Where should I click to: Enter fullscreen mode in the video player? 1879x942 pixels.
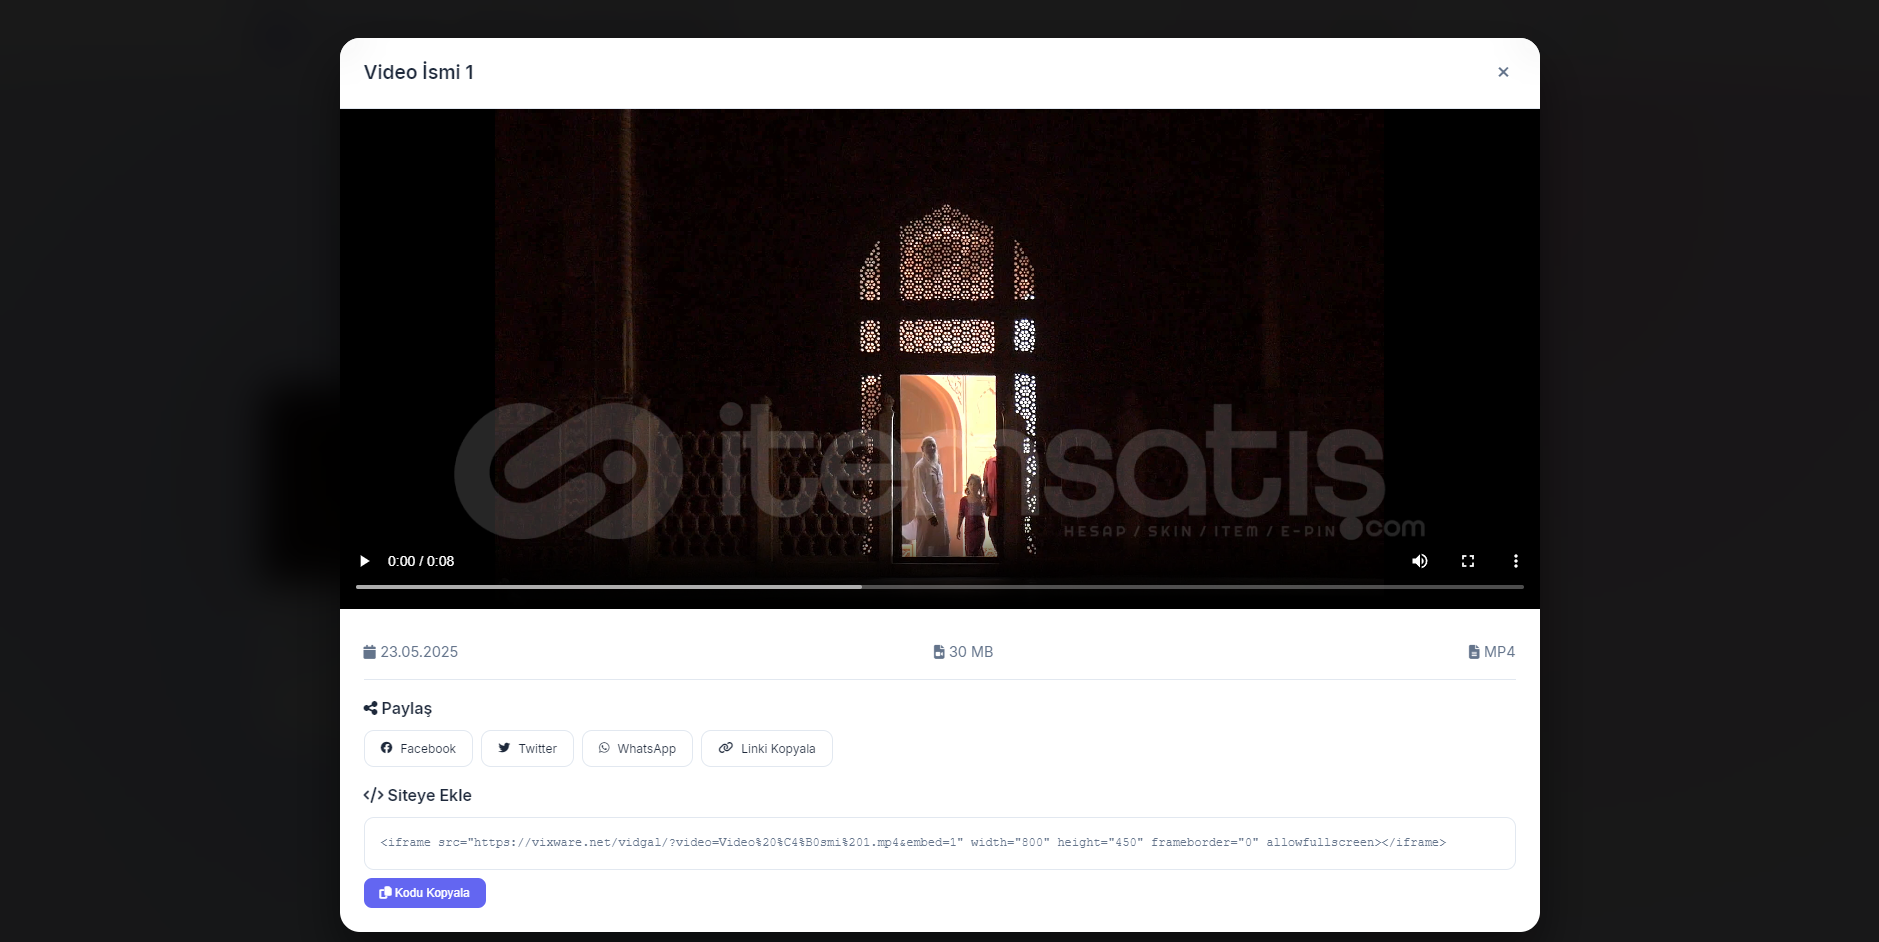click(x=1468, y=561)
